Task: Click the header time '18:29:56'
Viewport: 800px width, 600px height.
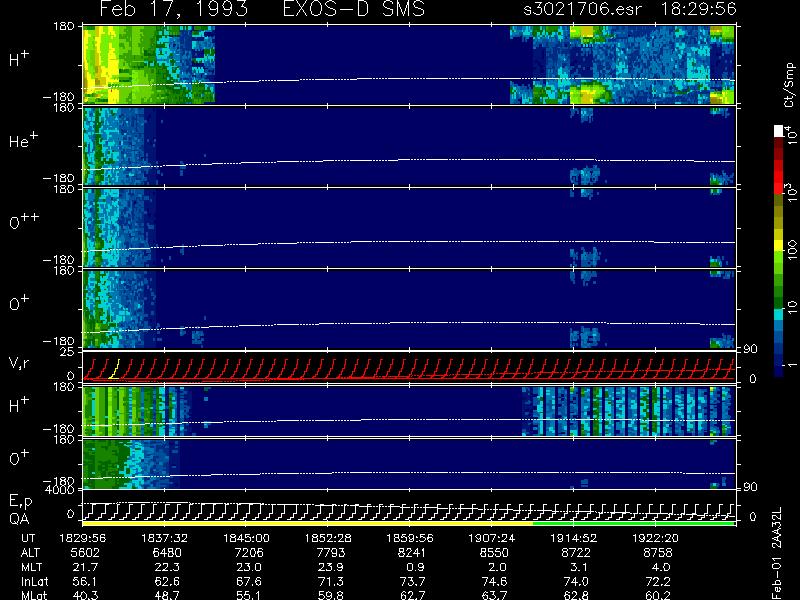Action: coord(698,9)
